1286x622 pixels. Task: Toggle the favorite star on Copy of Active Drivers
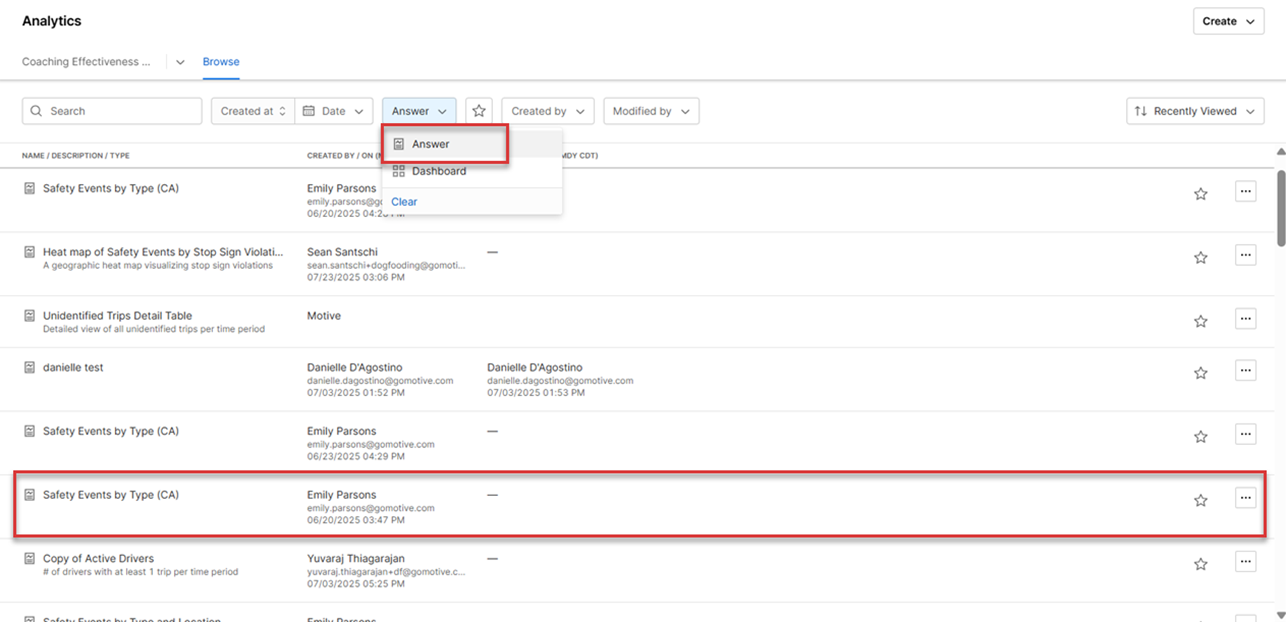(x=1200, y=564)
